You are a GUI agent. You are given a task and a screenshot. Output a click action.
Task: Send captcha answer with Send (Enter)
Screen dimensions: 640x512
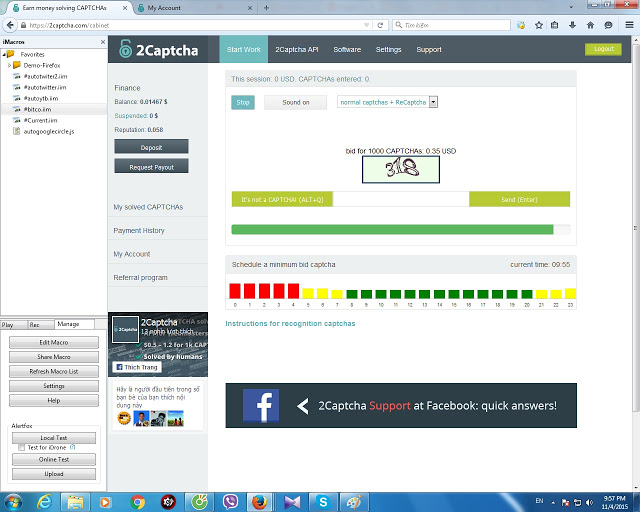tap(519, 199)
